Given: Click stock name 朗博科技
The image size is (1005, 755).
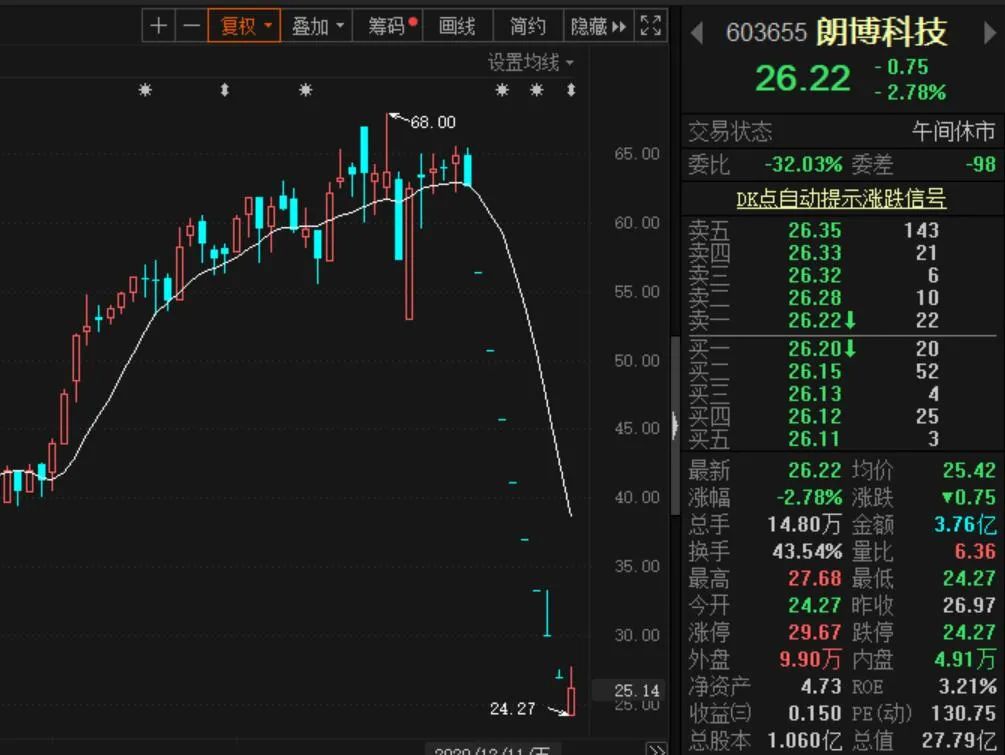Looking at the screenshot, I should pos(882,31).
